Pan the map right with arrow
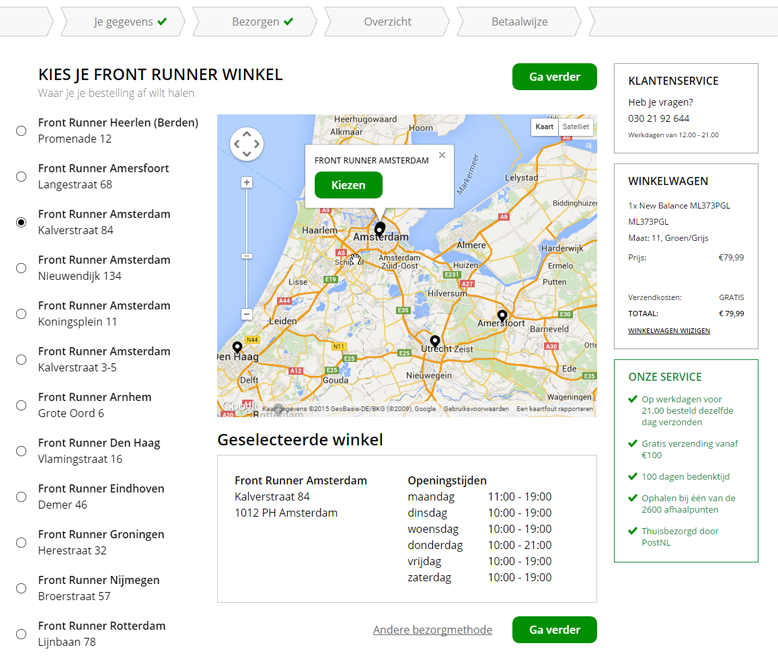 (257, 144)
